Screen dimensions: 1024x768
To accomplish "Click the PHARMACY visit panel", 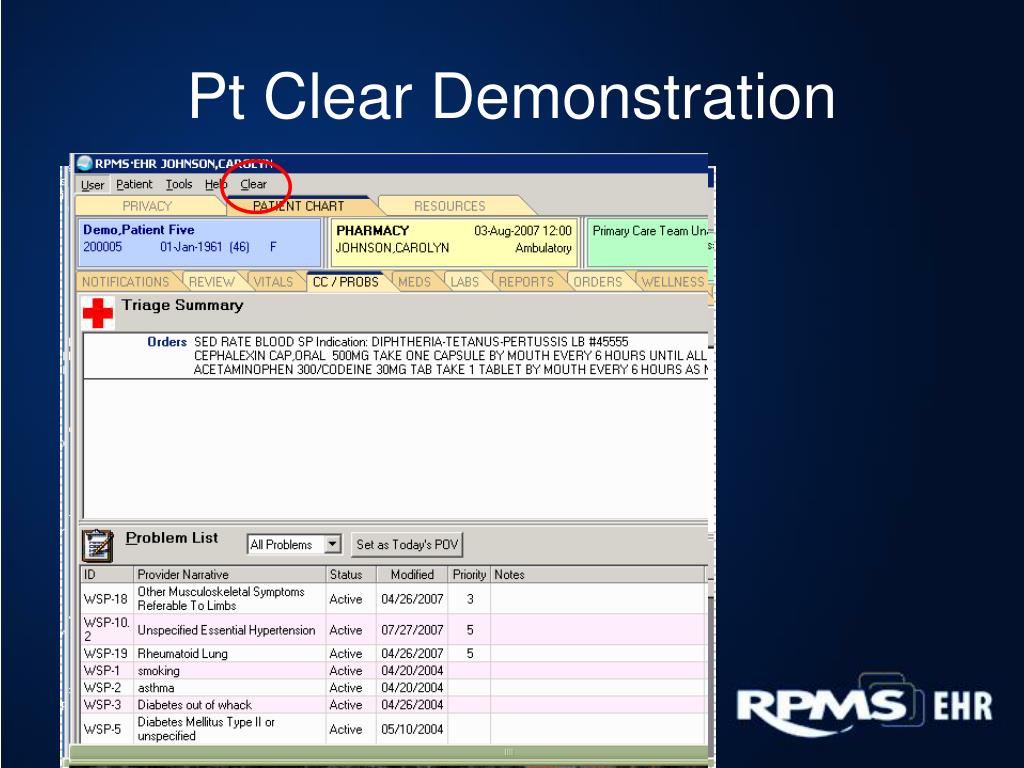I will coord(454,242).
